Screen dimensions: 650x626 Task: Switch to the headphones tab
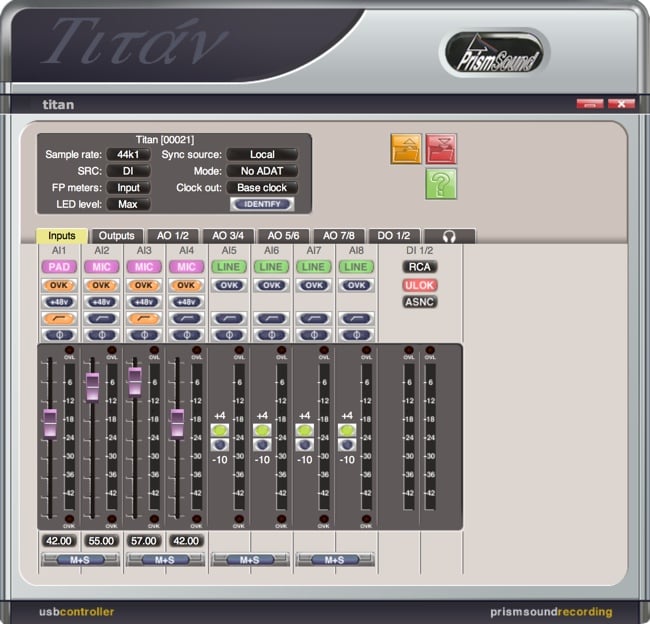449,236
